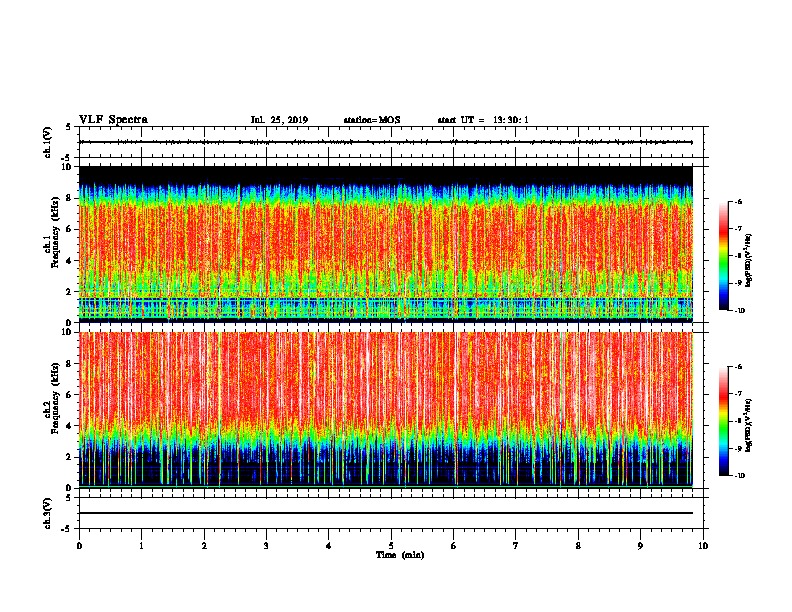Click time axis tick label "1"
The width and height of the screenshot is (792, 612).
pyautogui.click(x=141, y=545)
